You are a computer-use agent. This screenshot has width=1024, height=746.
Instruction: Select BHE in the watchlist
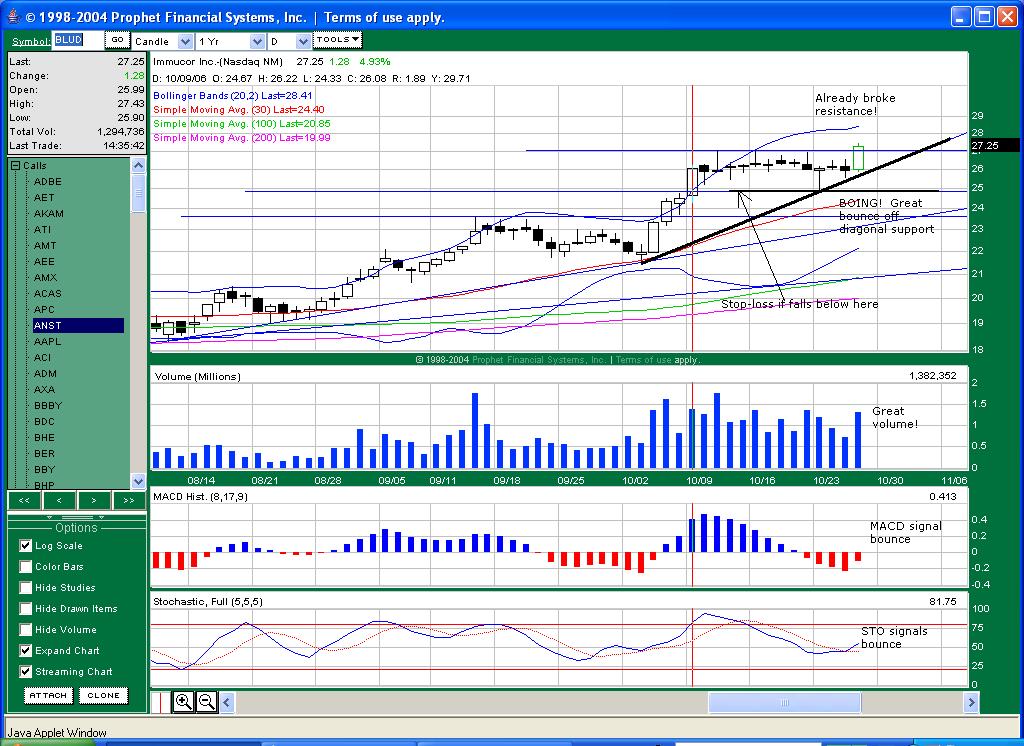tap(44, 438)
